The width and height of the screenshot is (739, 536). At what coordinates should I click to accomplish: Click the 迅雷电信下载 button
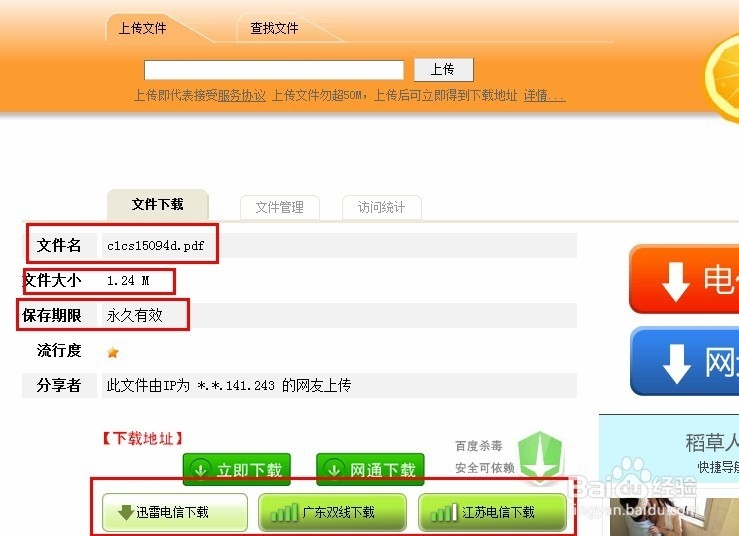175,512
